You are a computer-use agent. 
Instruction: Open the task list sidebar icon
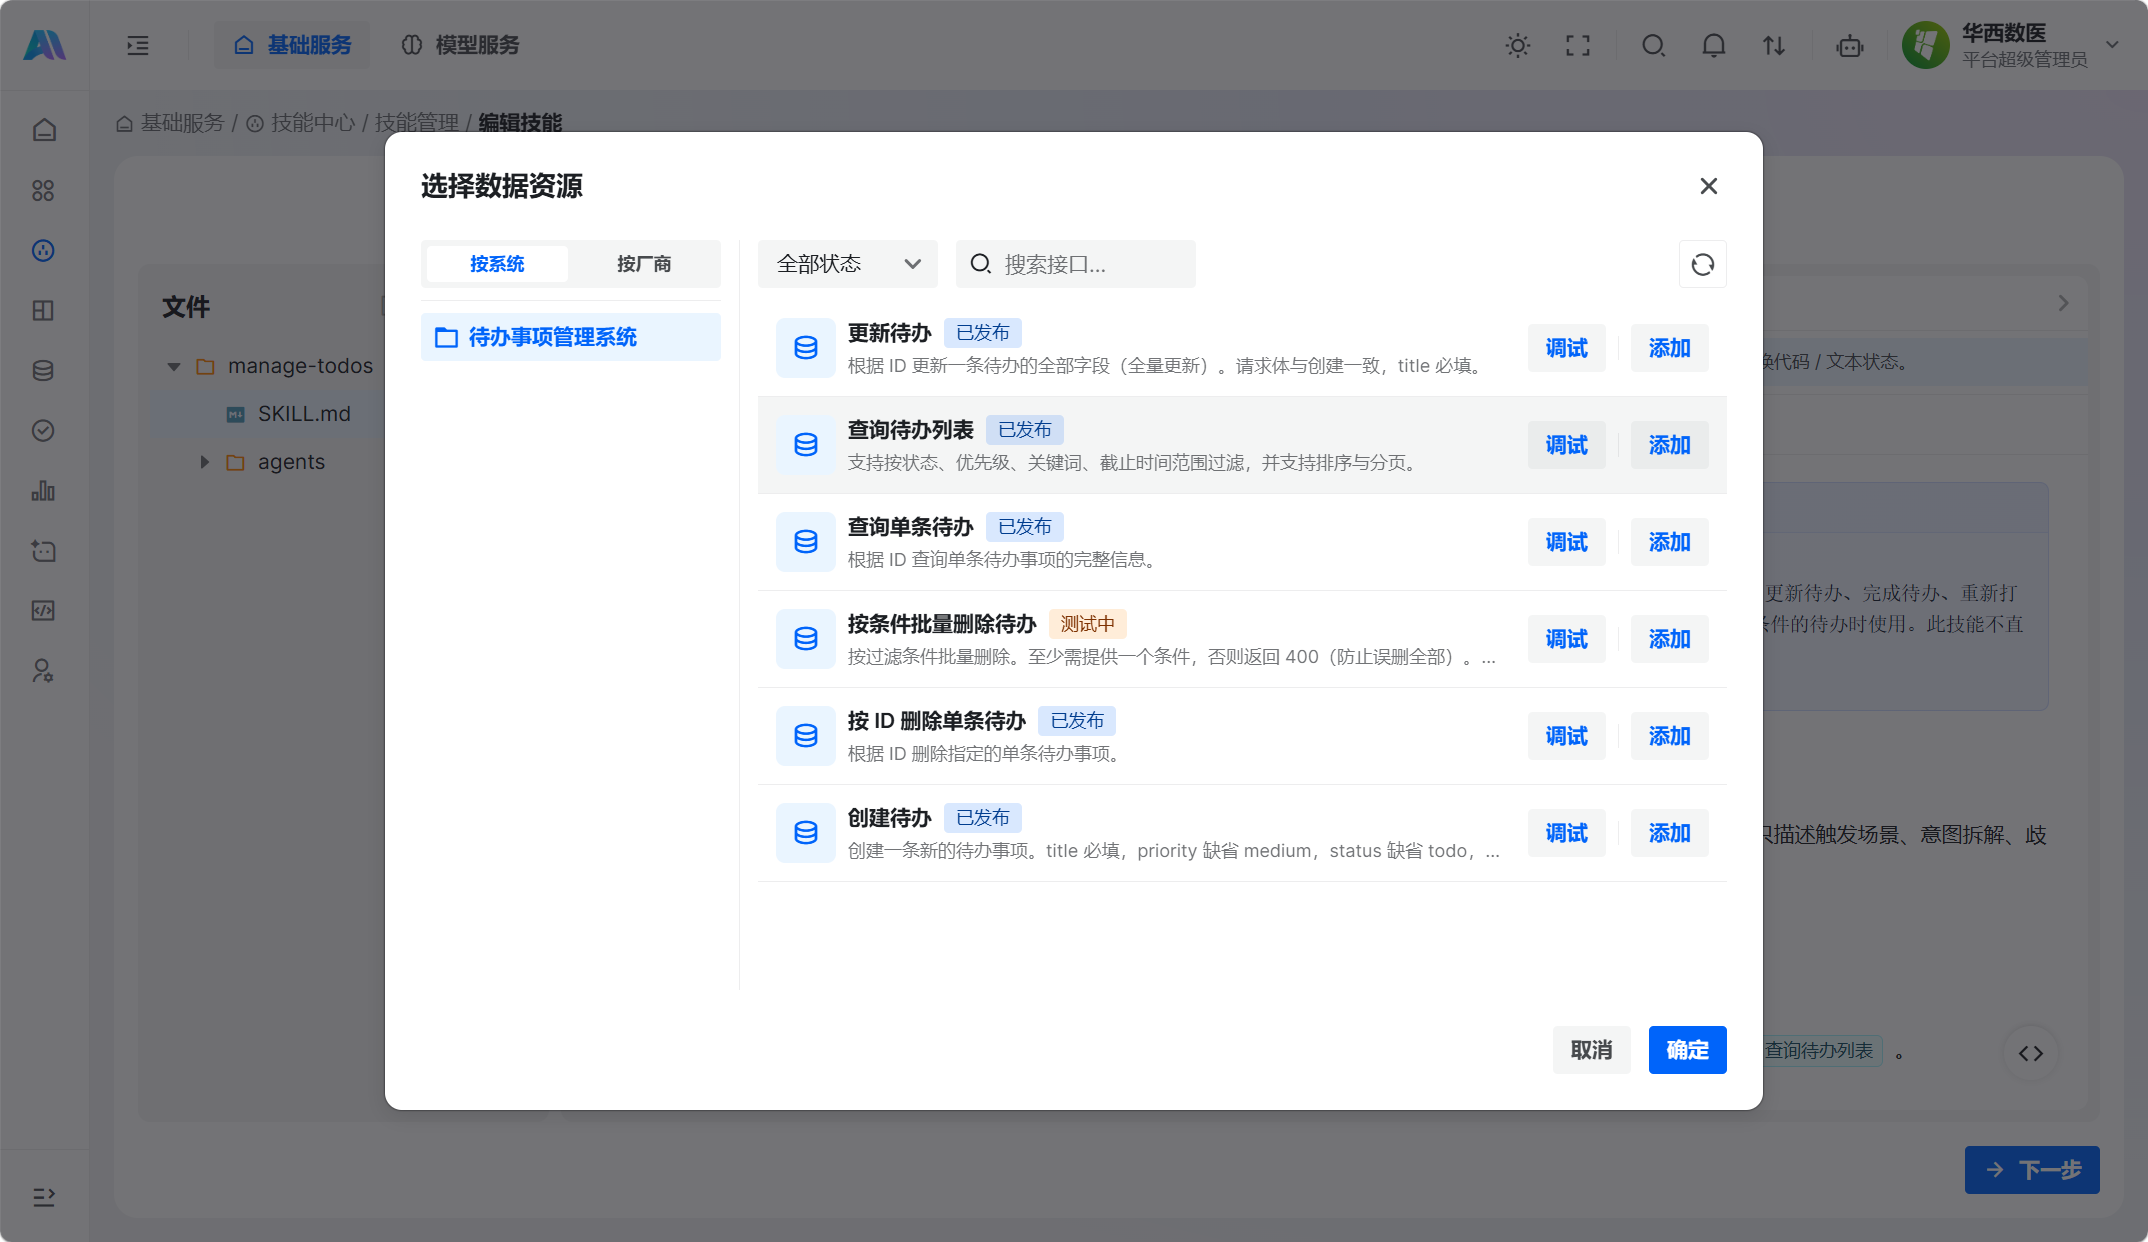click(x=43, y=550)
